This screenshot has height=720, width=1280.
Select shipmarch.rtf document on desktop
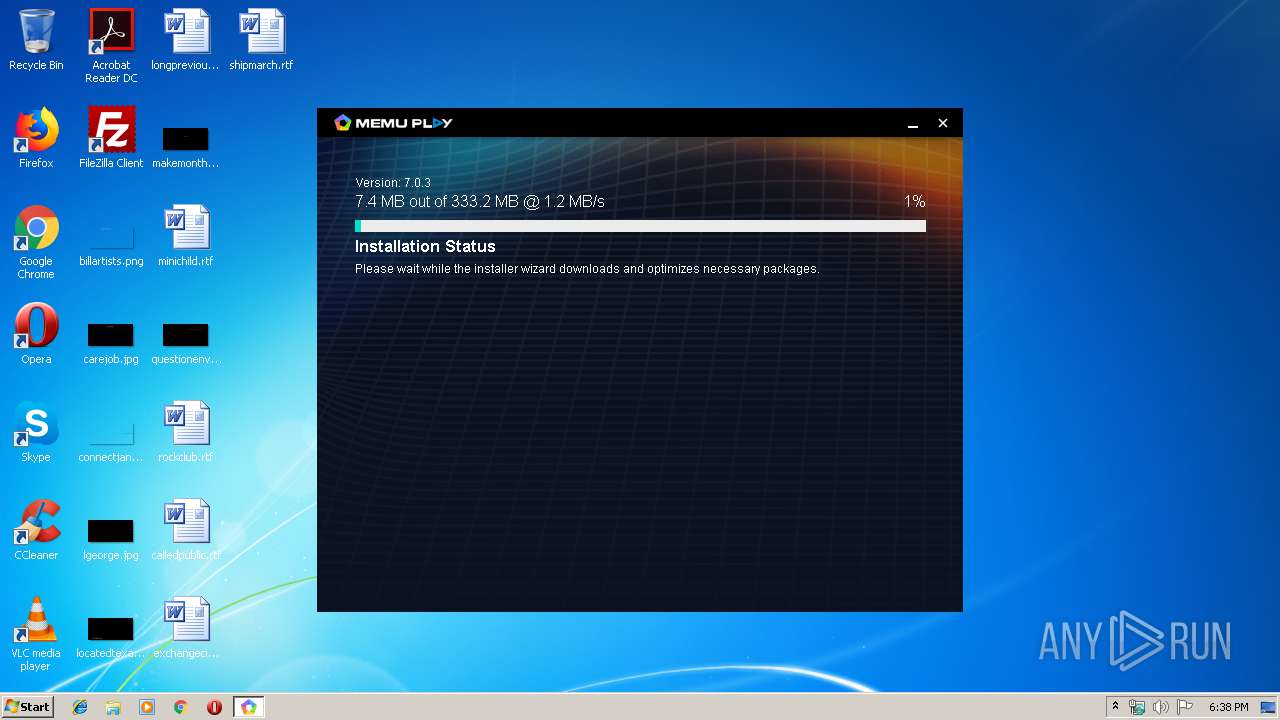pyautogui.click(x=261, y=40)
